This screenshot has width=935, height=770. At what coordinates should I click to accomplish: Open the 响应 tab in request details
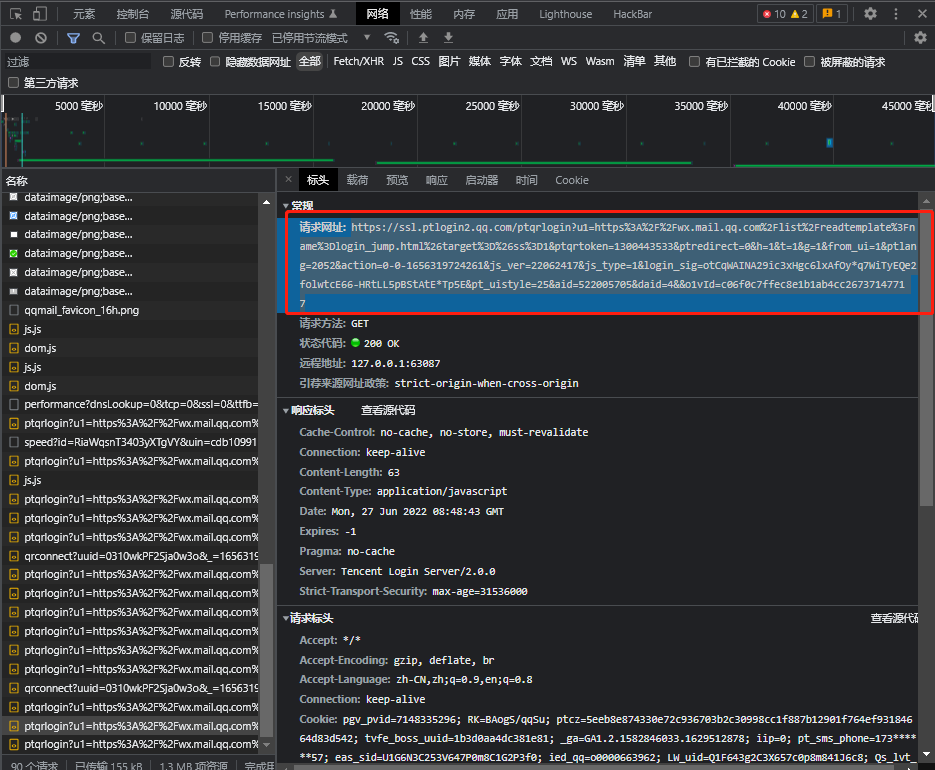click(x=436, y=180)
